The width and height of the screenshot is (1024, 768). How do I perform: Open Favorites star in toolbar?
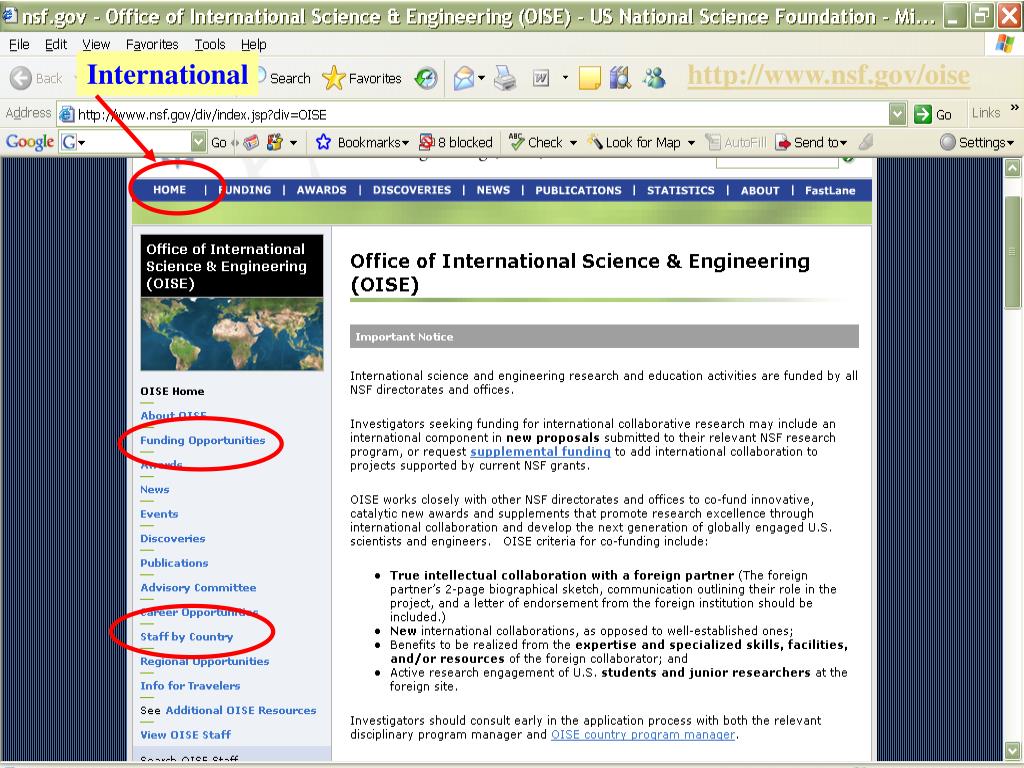(x=361, y=78)
